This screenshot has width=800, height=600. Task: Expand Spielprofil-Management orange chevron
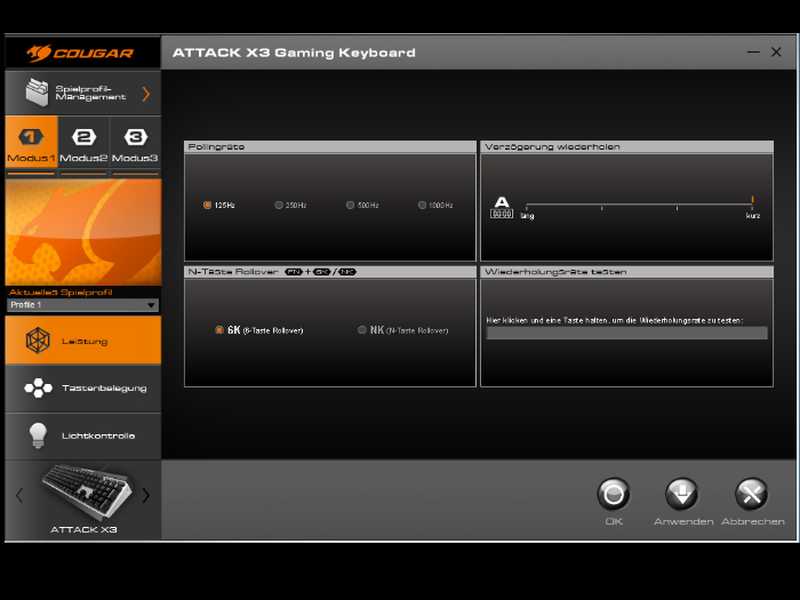click(x=146, y=94)
